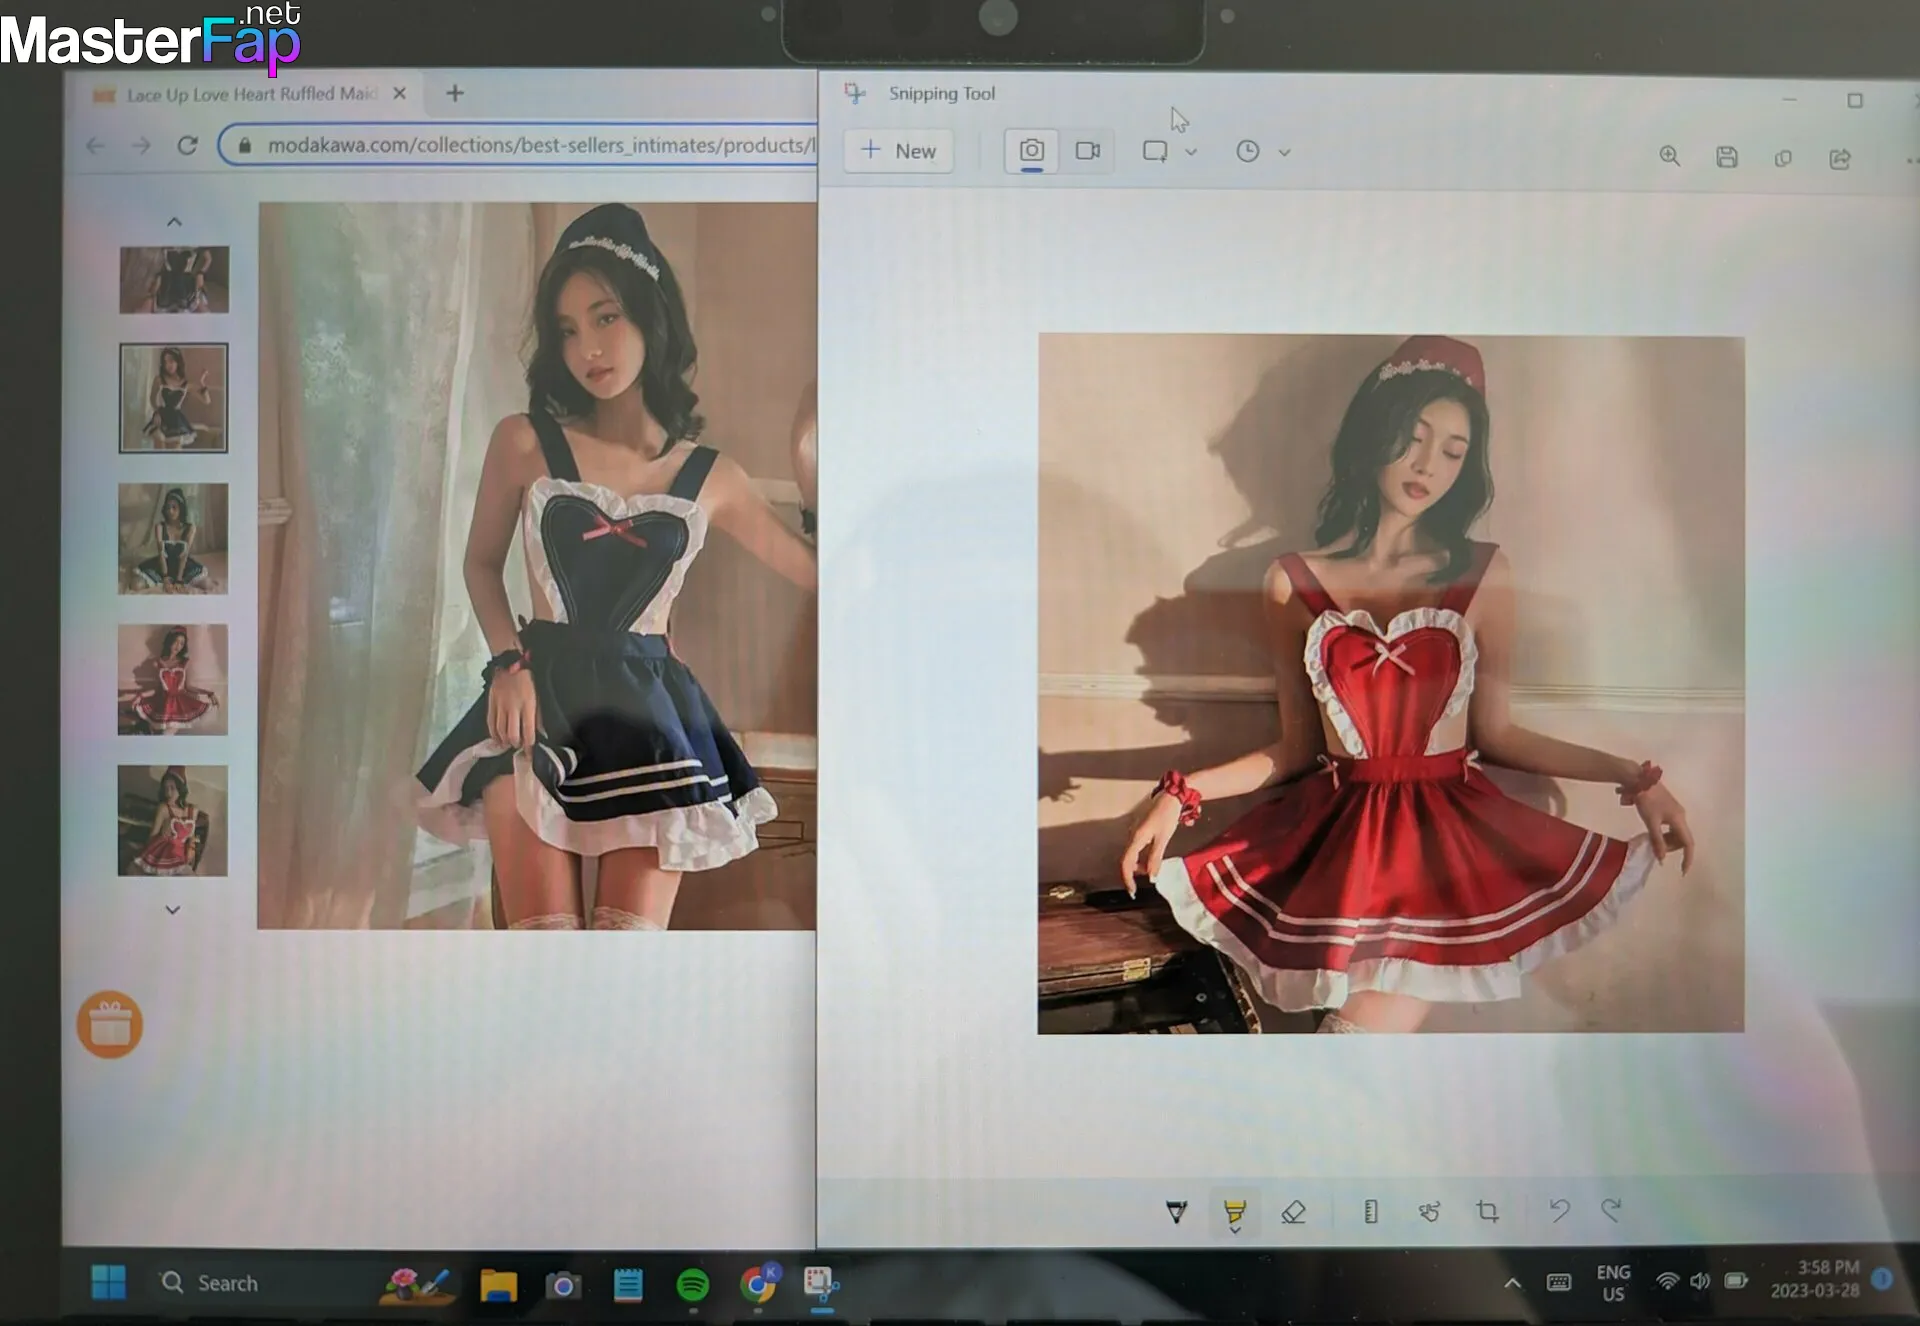The width and height of the screenshot is (1920, 1326).
Task: Share the snip using the share icon
Action: (x=1840, y=159)
